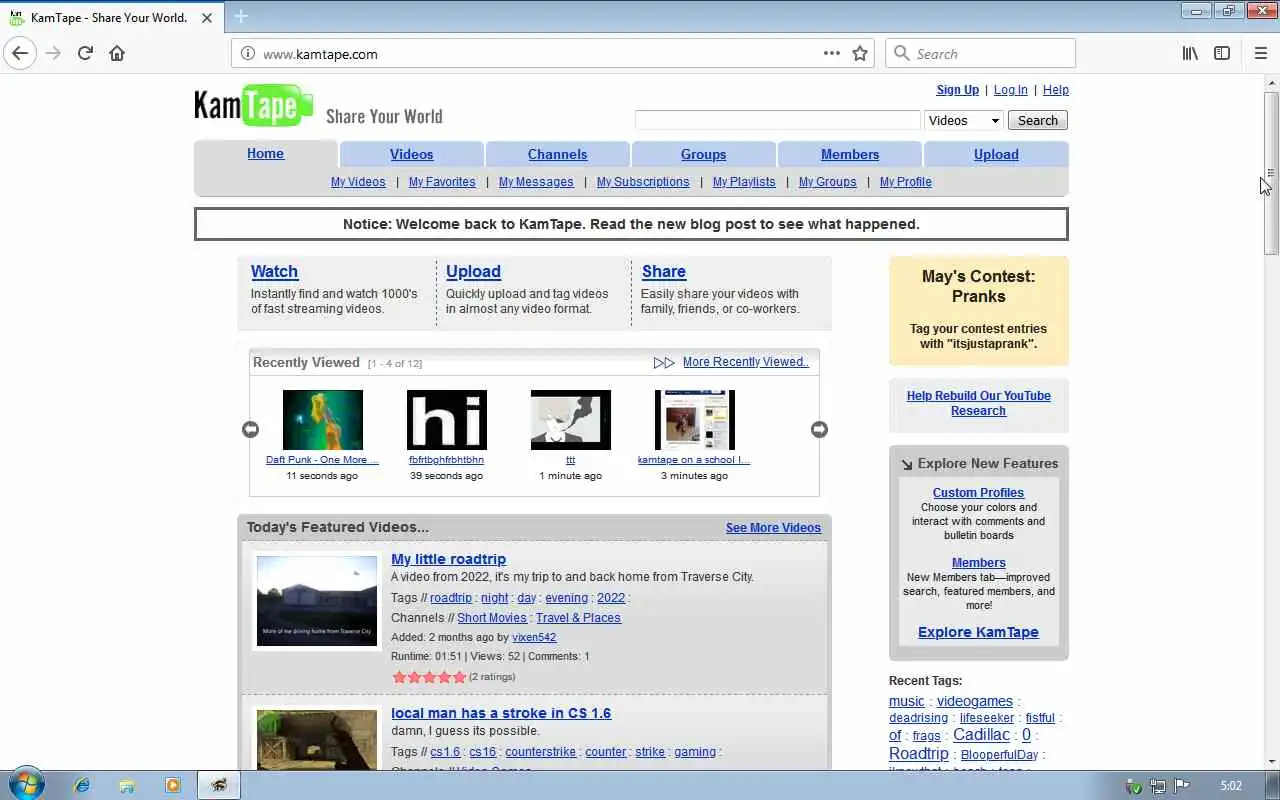Open Windows Explorer folder in taskbar
Screen dimensions: 1280x800
pos(127,785)
